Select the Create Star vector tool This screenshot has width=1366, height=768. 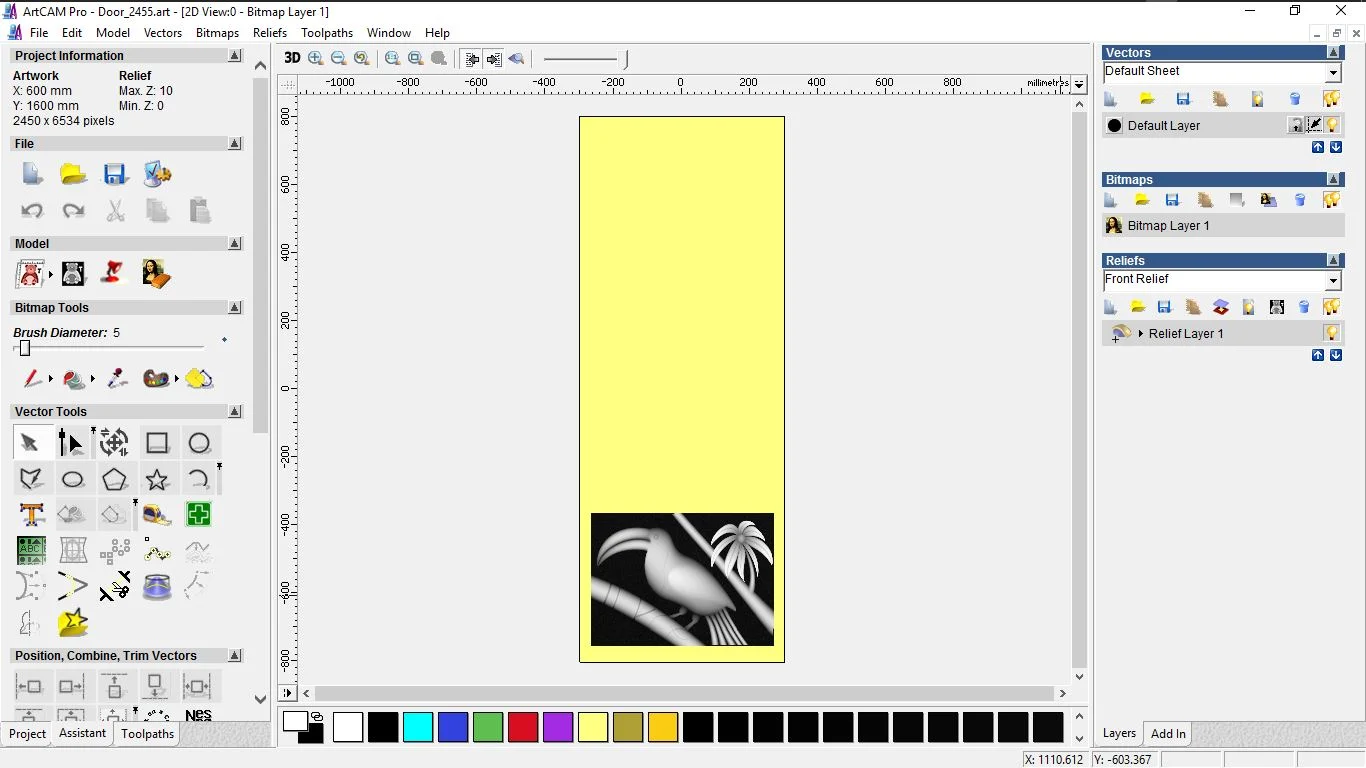(x=157, y=480)
